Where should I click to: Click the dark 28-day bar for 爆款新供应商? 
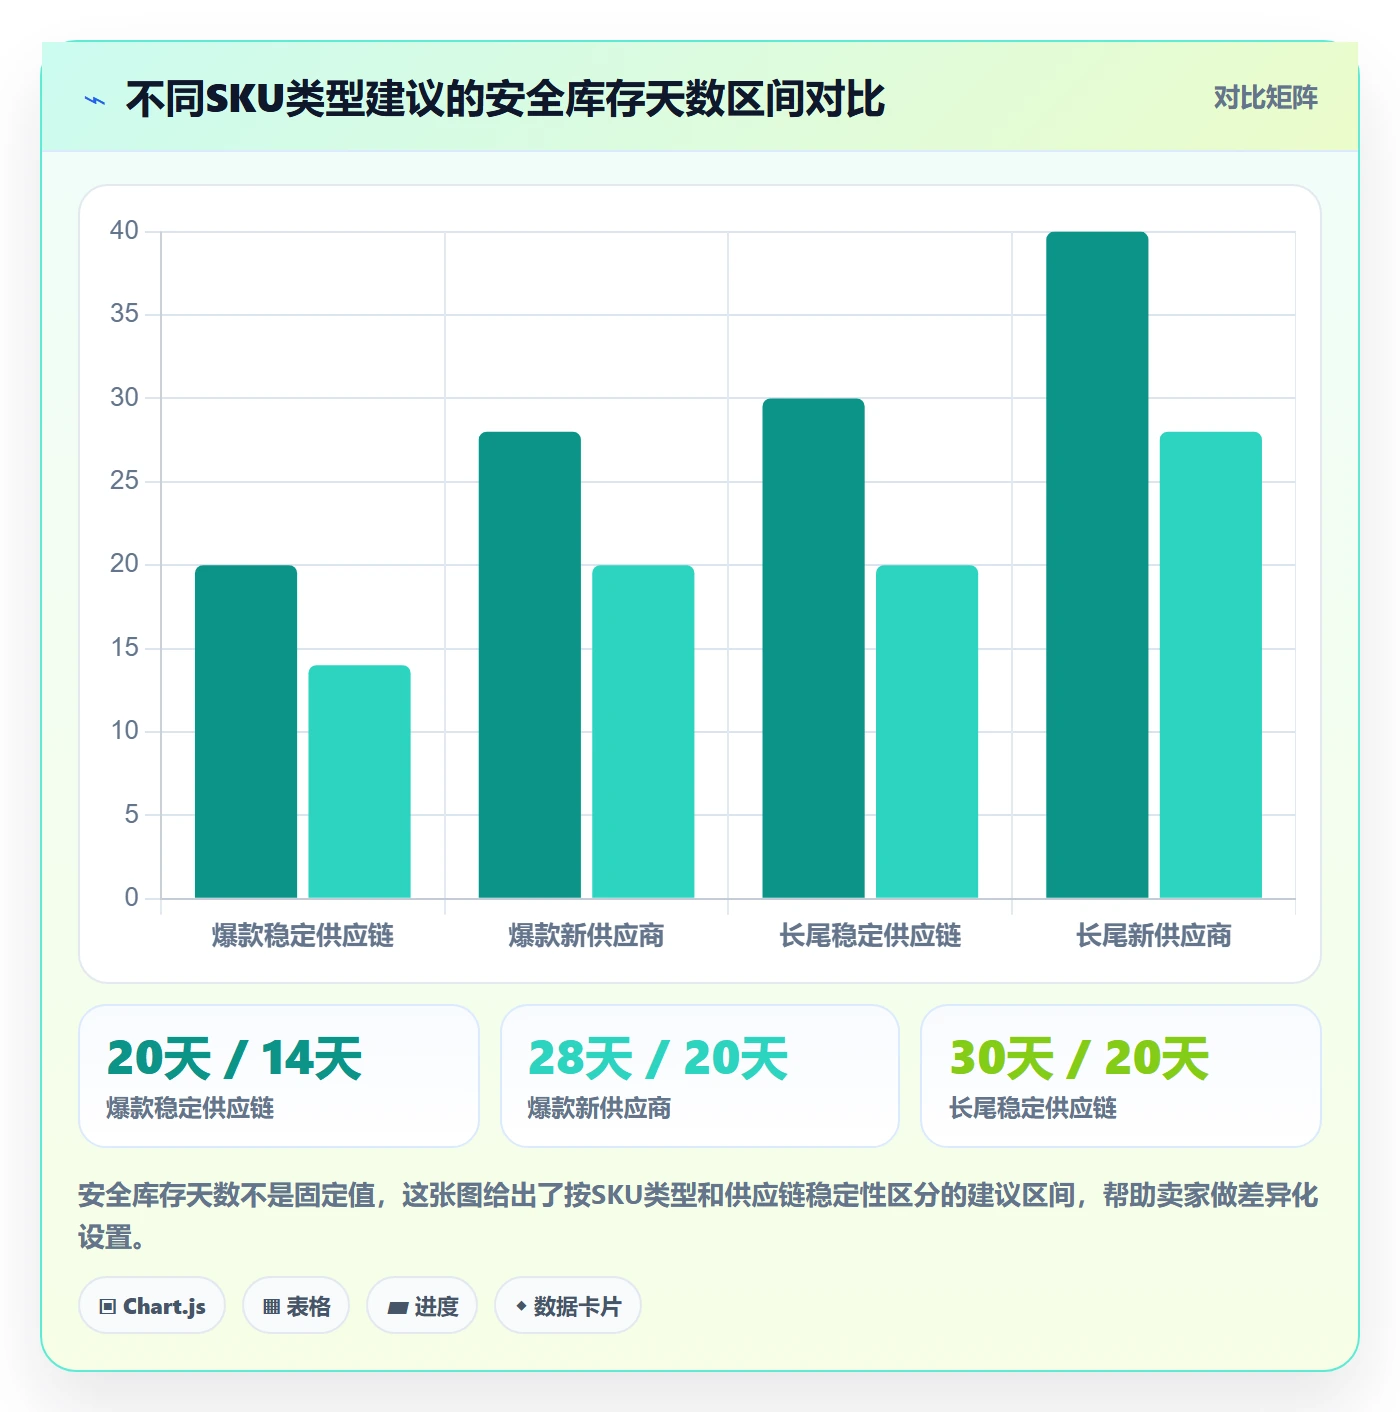pyautogui.click(x=530, y=665)
